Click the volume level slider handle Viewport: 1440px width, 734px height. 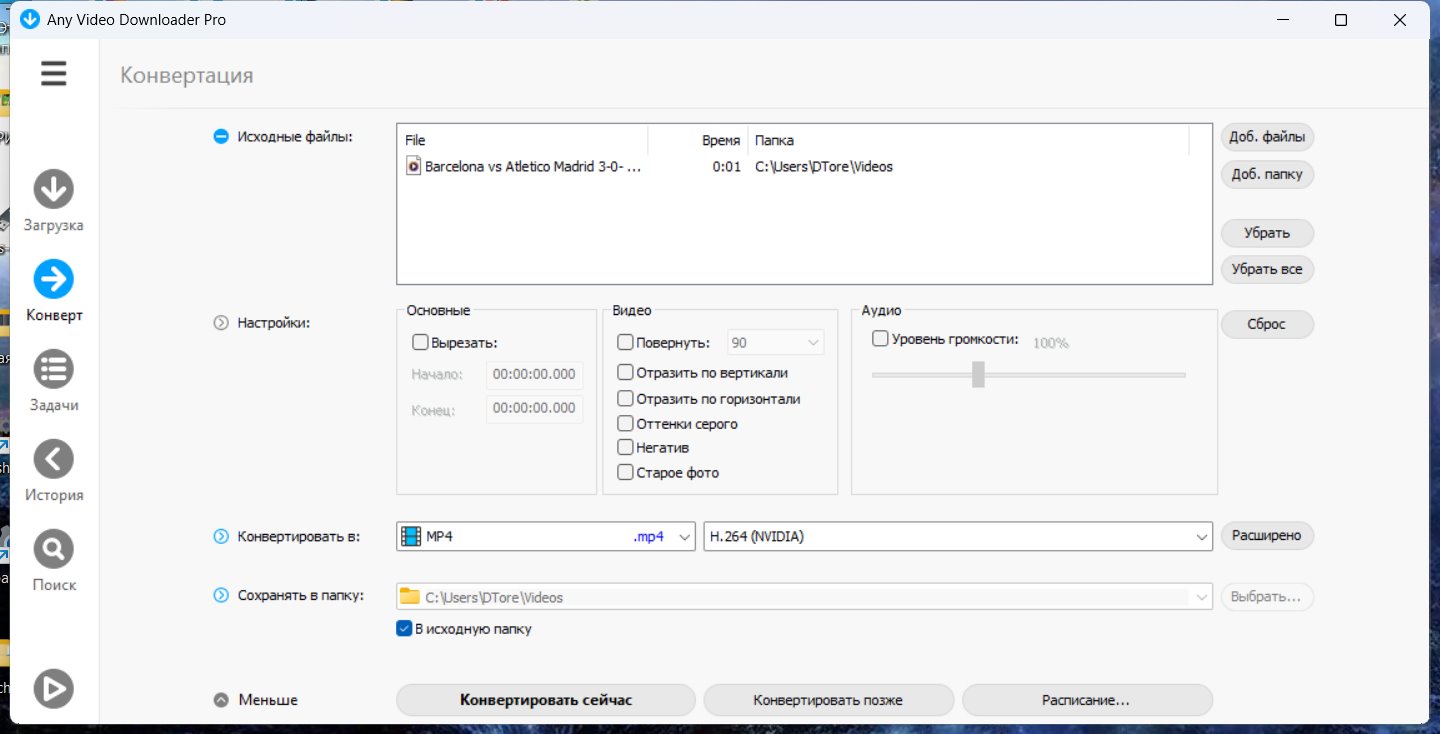[x=978, y=375]
